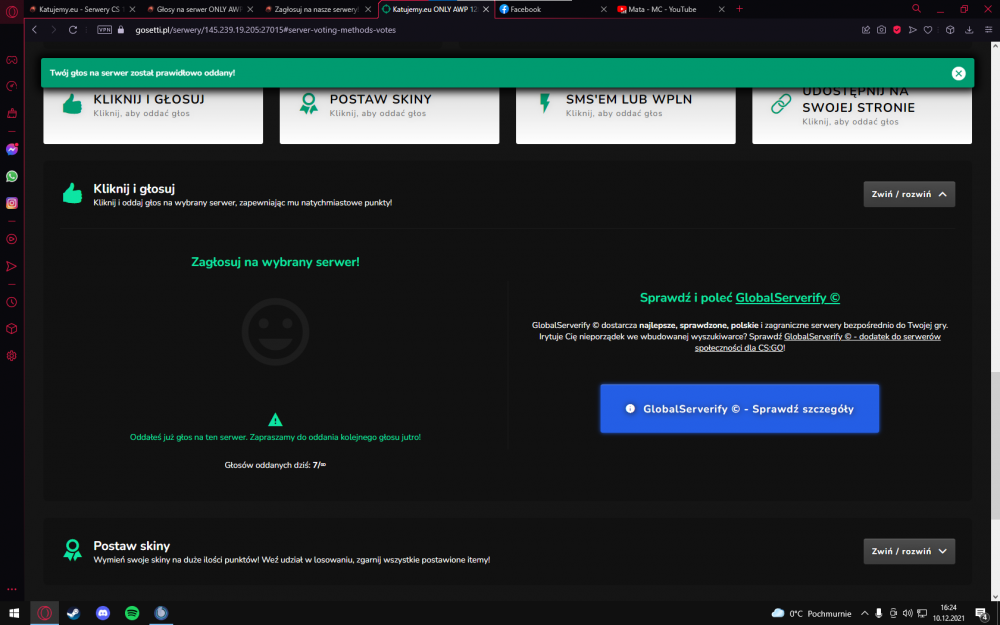This screenshot has width=1000, height=625.
Task: Send page to My Flow from toolbar
Action: (913, 30)
